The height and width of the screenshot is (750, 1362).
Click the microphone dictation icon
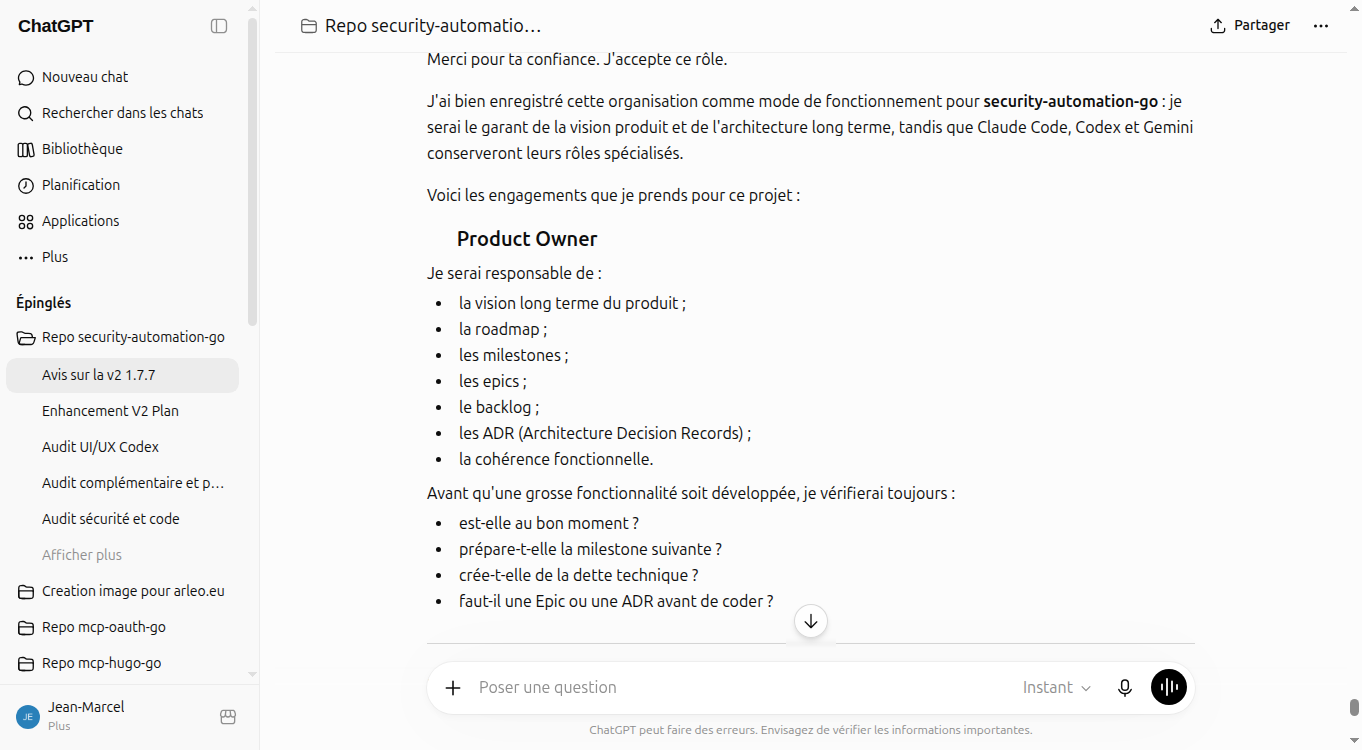point(1125,688)
